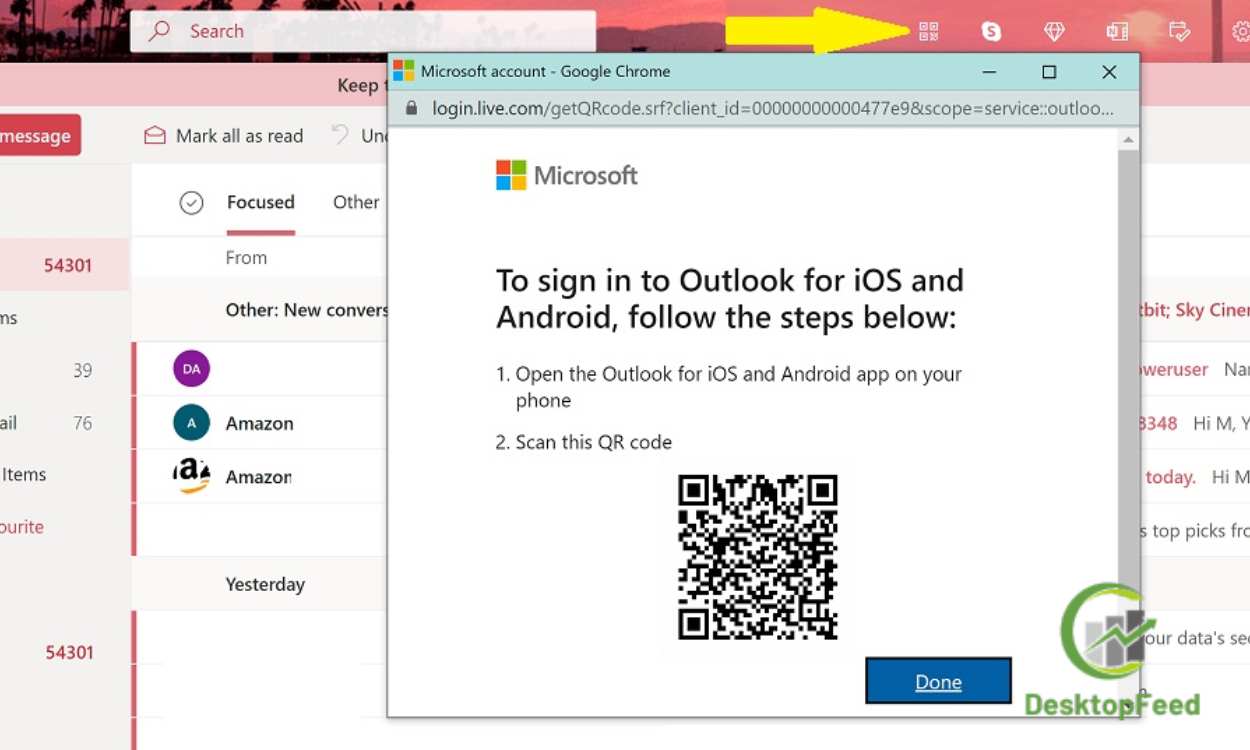1250x750 pixels.
Task: Select the Amazon logo sender avatar
Action: [x=191, y=477]
